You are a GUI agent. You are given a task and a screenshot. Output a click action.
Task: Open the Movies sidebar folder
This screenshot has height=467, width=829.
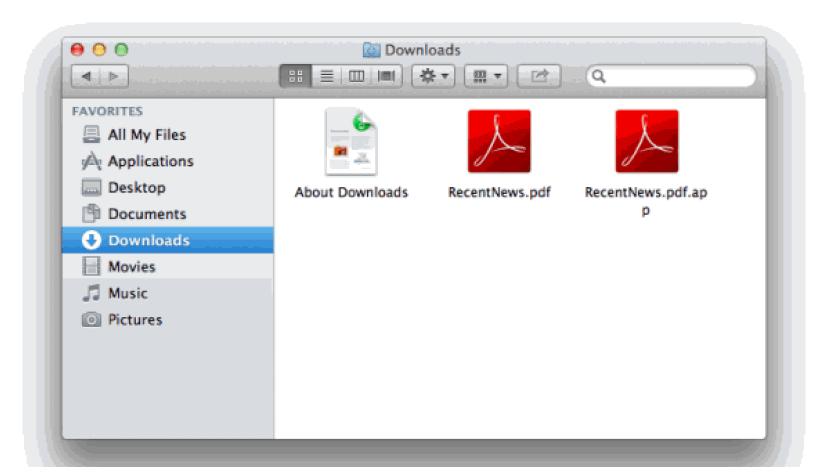(131, 267)
